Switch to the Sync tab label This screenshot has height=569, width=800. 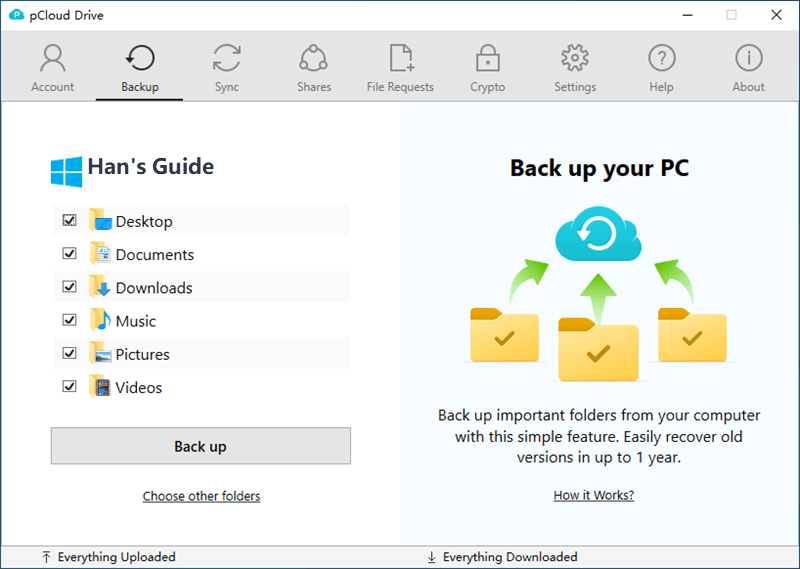click(x=227, y=87)
